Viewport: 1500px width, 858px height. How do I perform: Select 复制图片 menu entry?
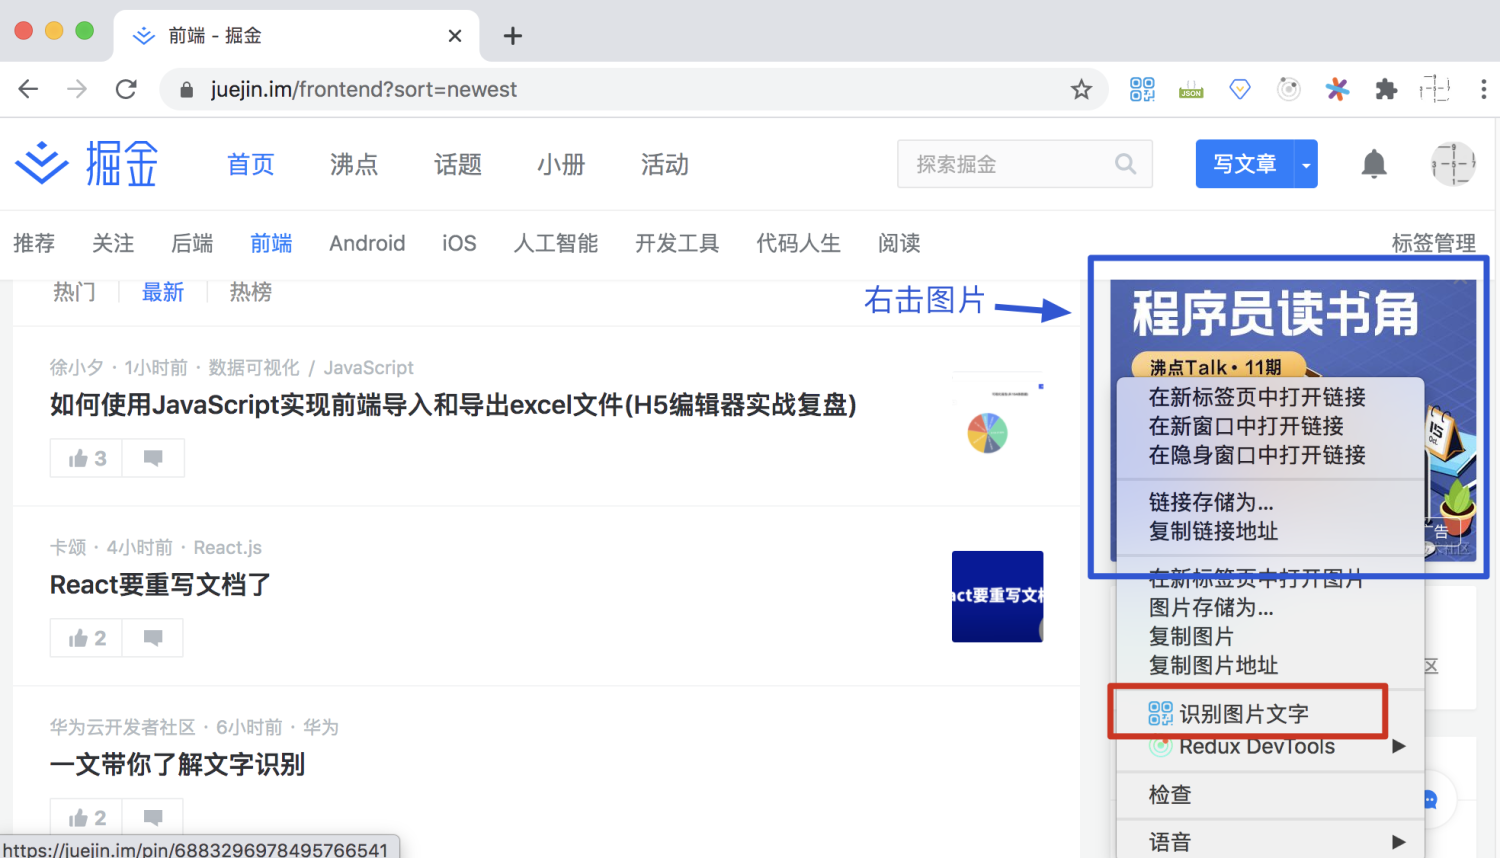coord(1191,636)
